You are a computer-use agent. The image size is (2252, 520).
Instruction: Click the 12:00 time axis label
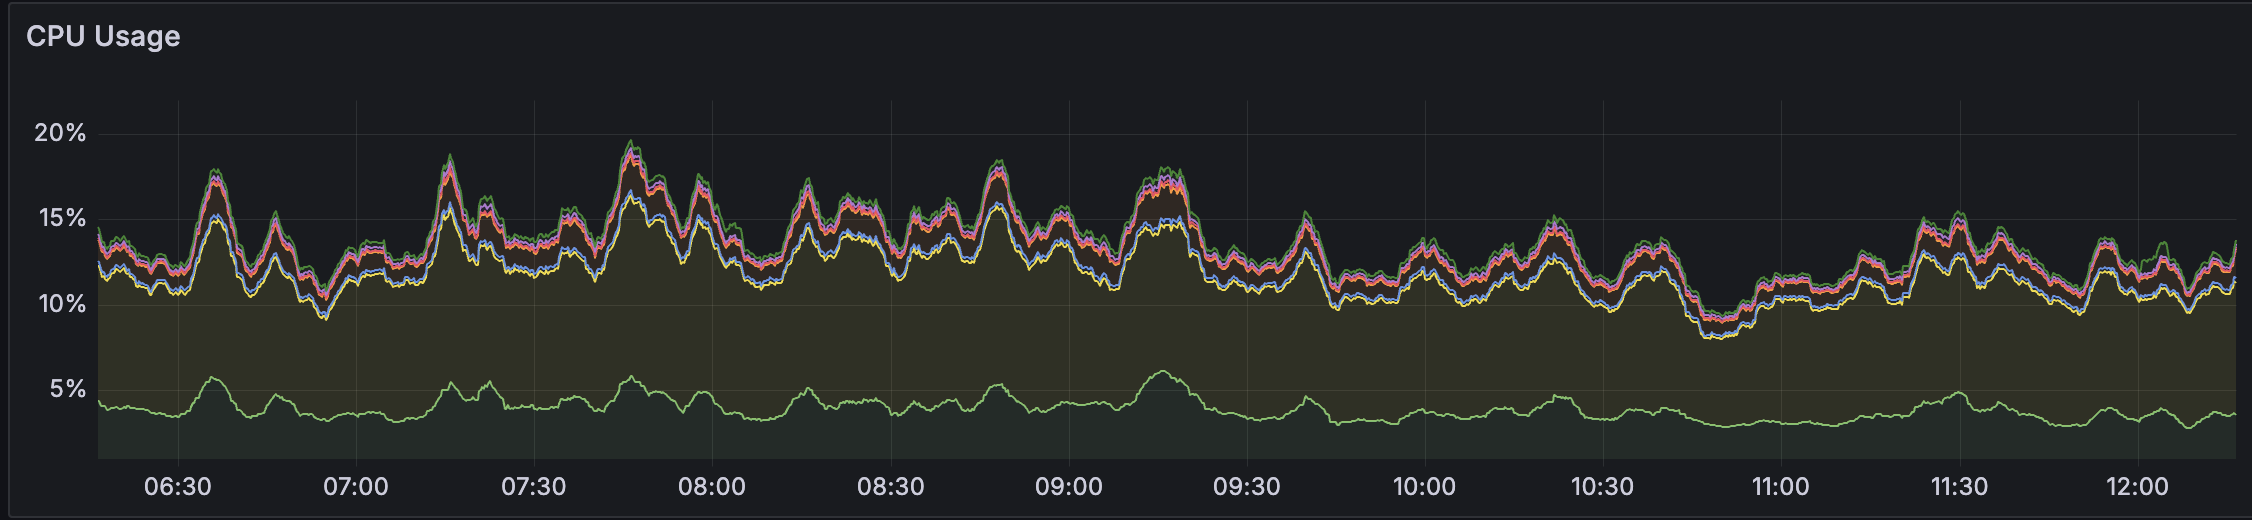2137,487
